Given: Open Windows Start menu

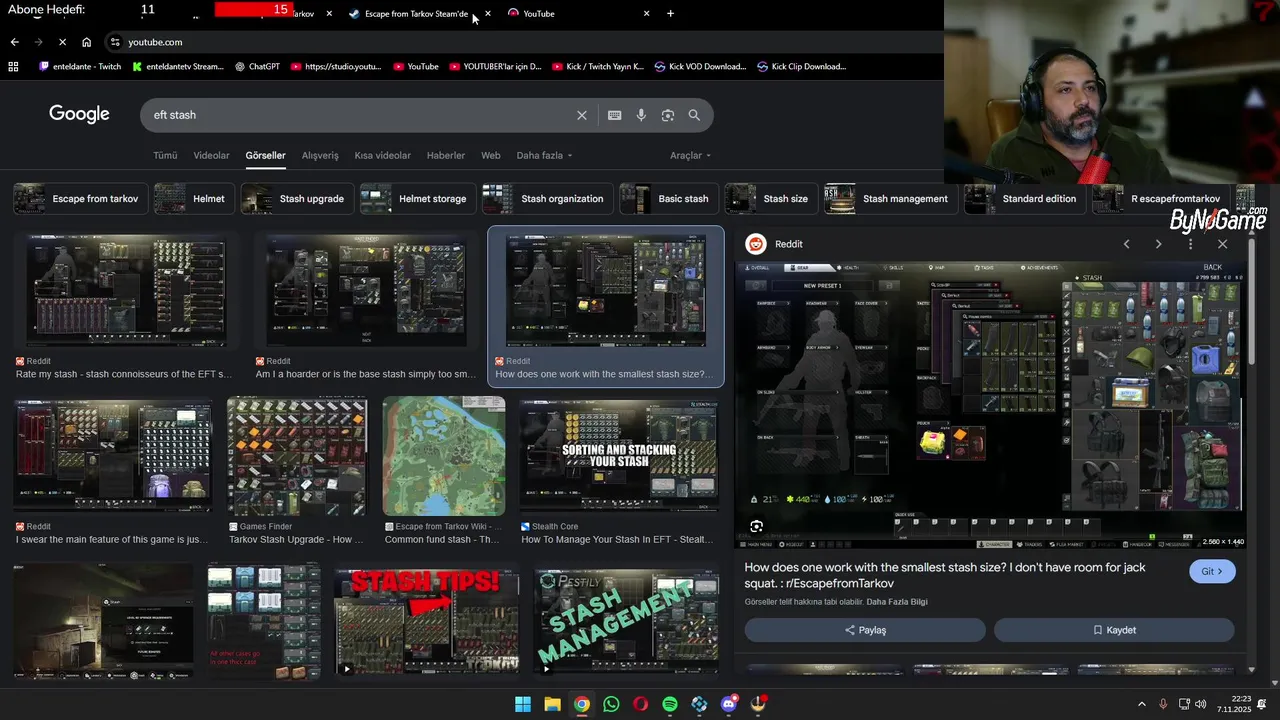Looking at the screenshot, I should [523, 704].
